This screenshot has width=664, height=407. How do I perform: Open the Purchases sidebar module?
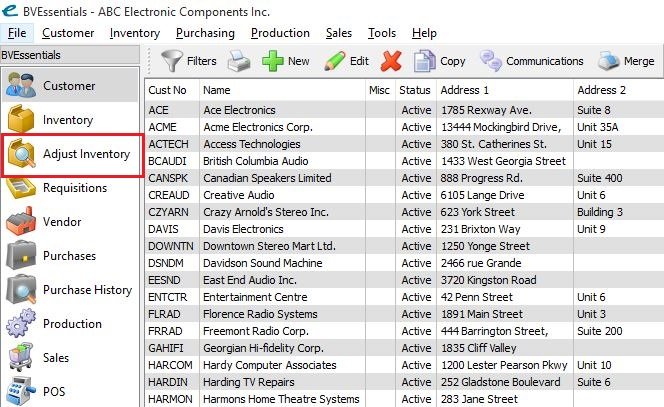tap(70, 256)
